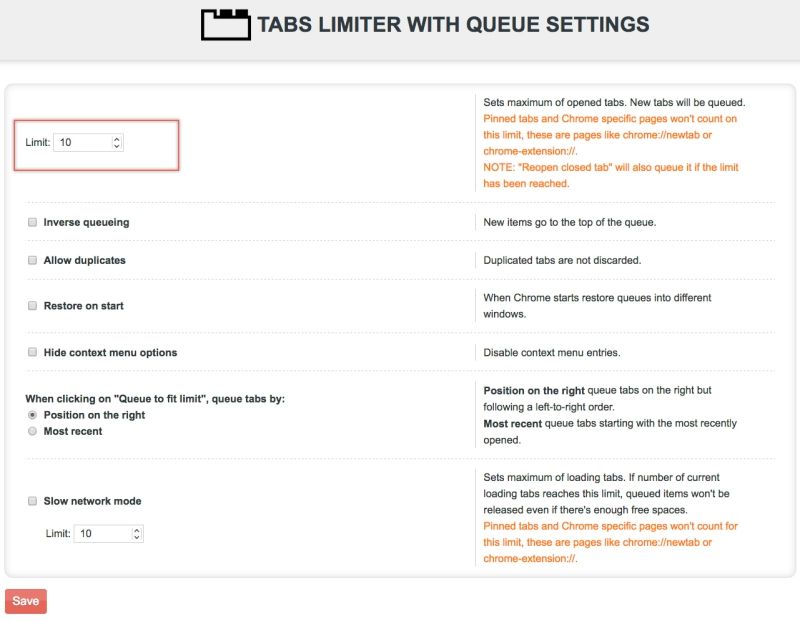Screen dimensions: 800x622
Task: Click the 'Tabs Limiter with Queue Settings' heading
Action: [453, 24]
